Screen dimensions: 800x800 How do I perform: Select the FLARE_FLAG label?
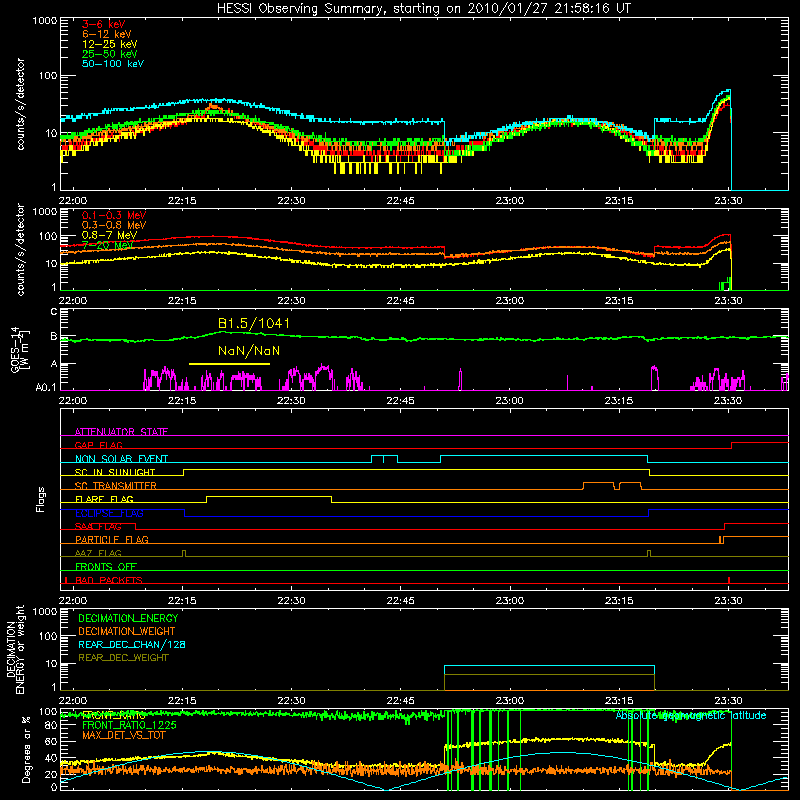[x=104, y=499]
